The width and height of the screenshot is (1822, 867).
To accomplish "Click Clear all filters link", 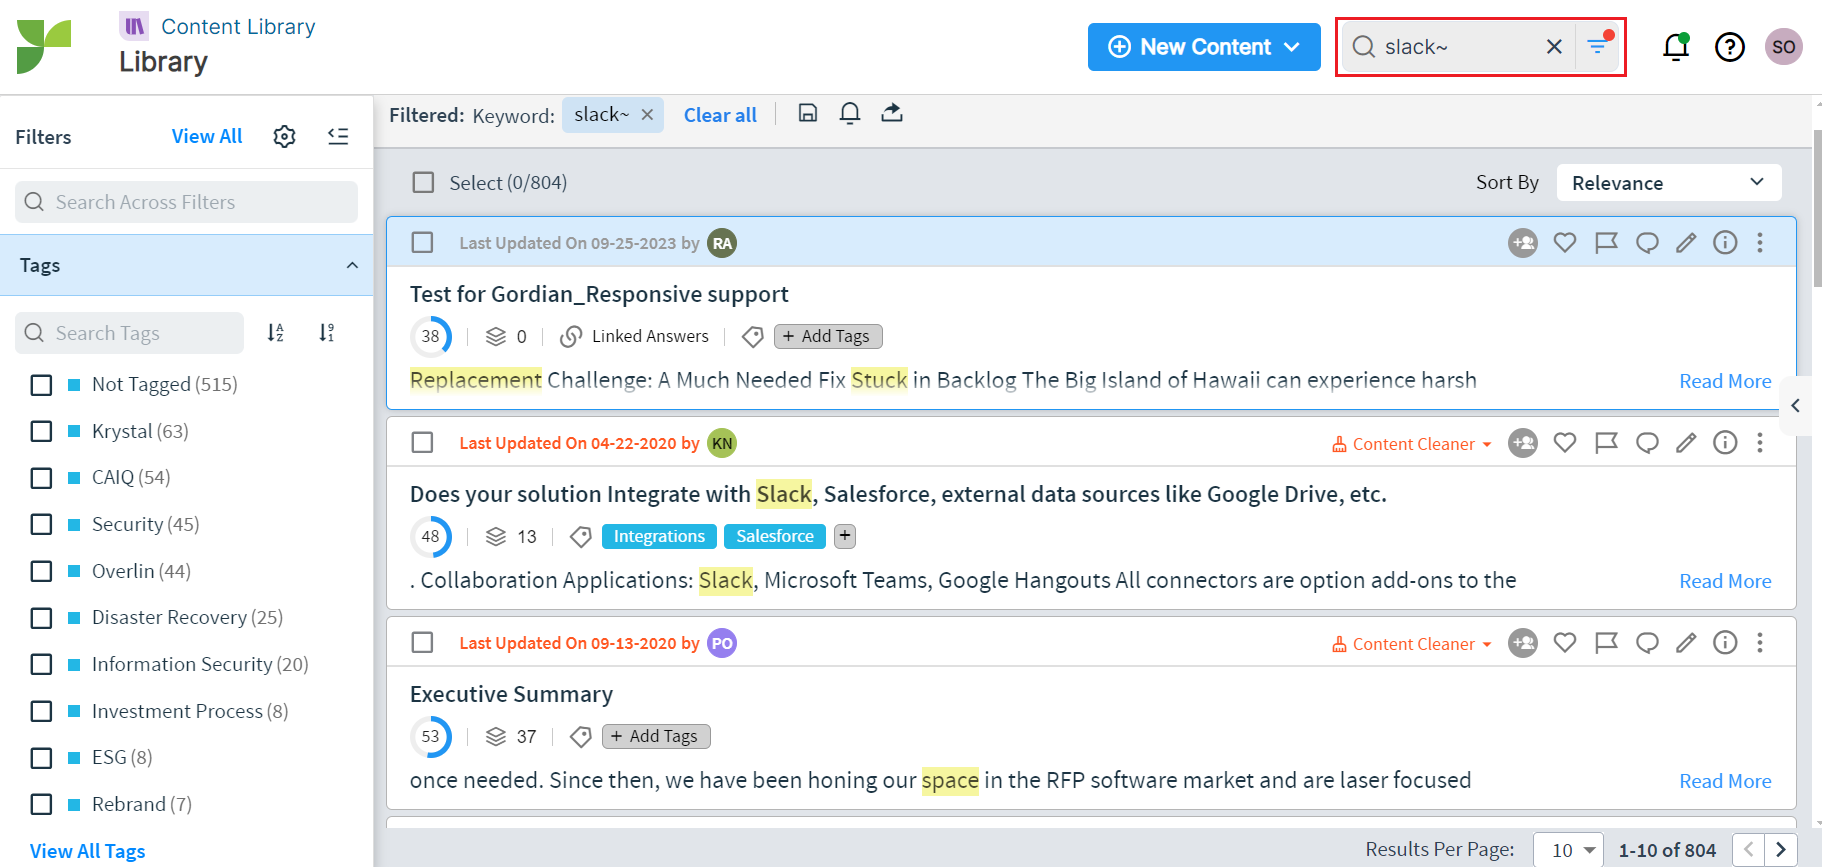I will [x=720, y=115].
